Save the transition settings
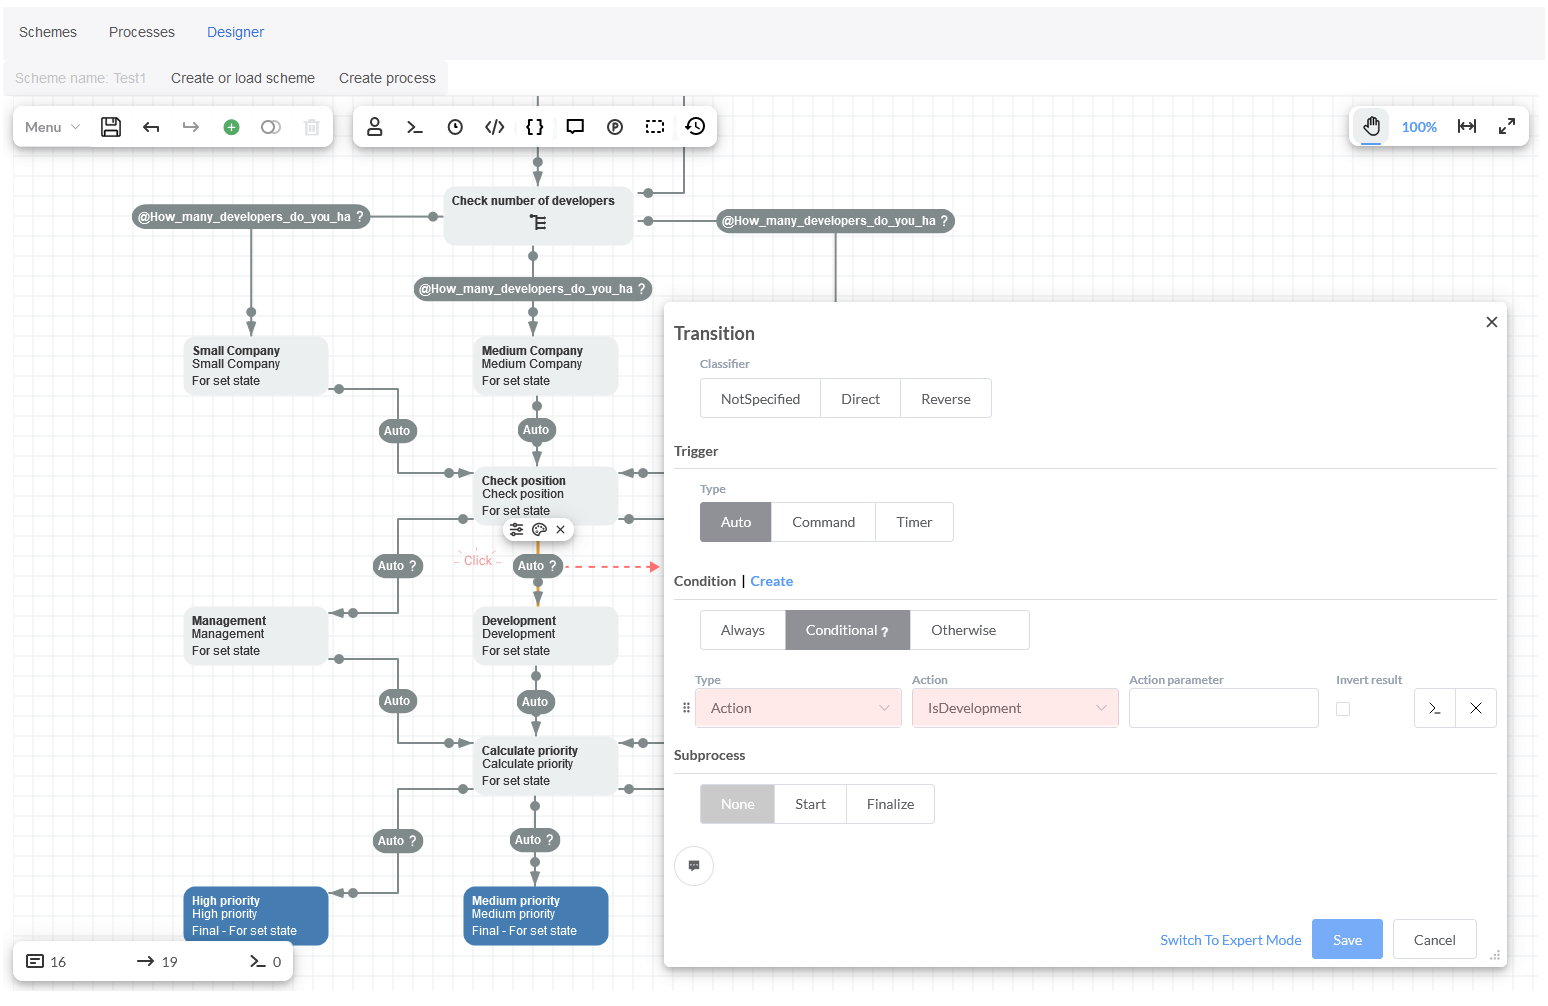 point(1347,940)
